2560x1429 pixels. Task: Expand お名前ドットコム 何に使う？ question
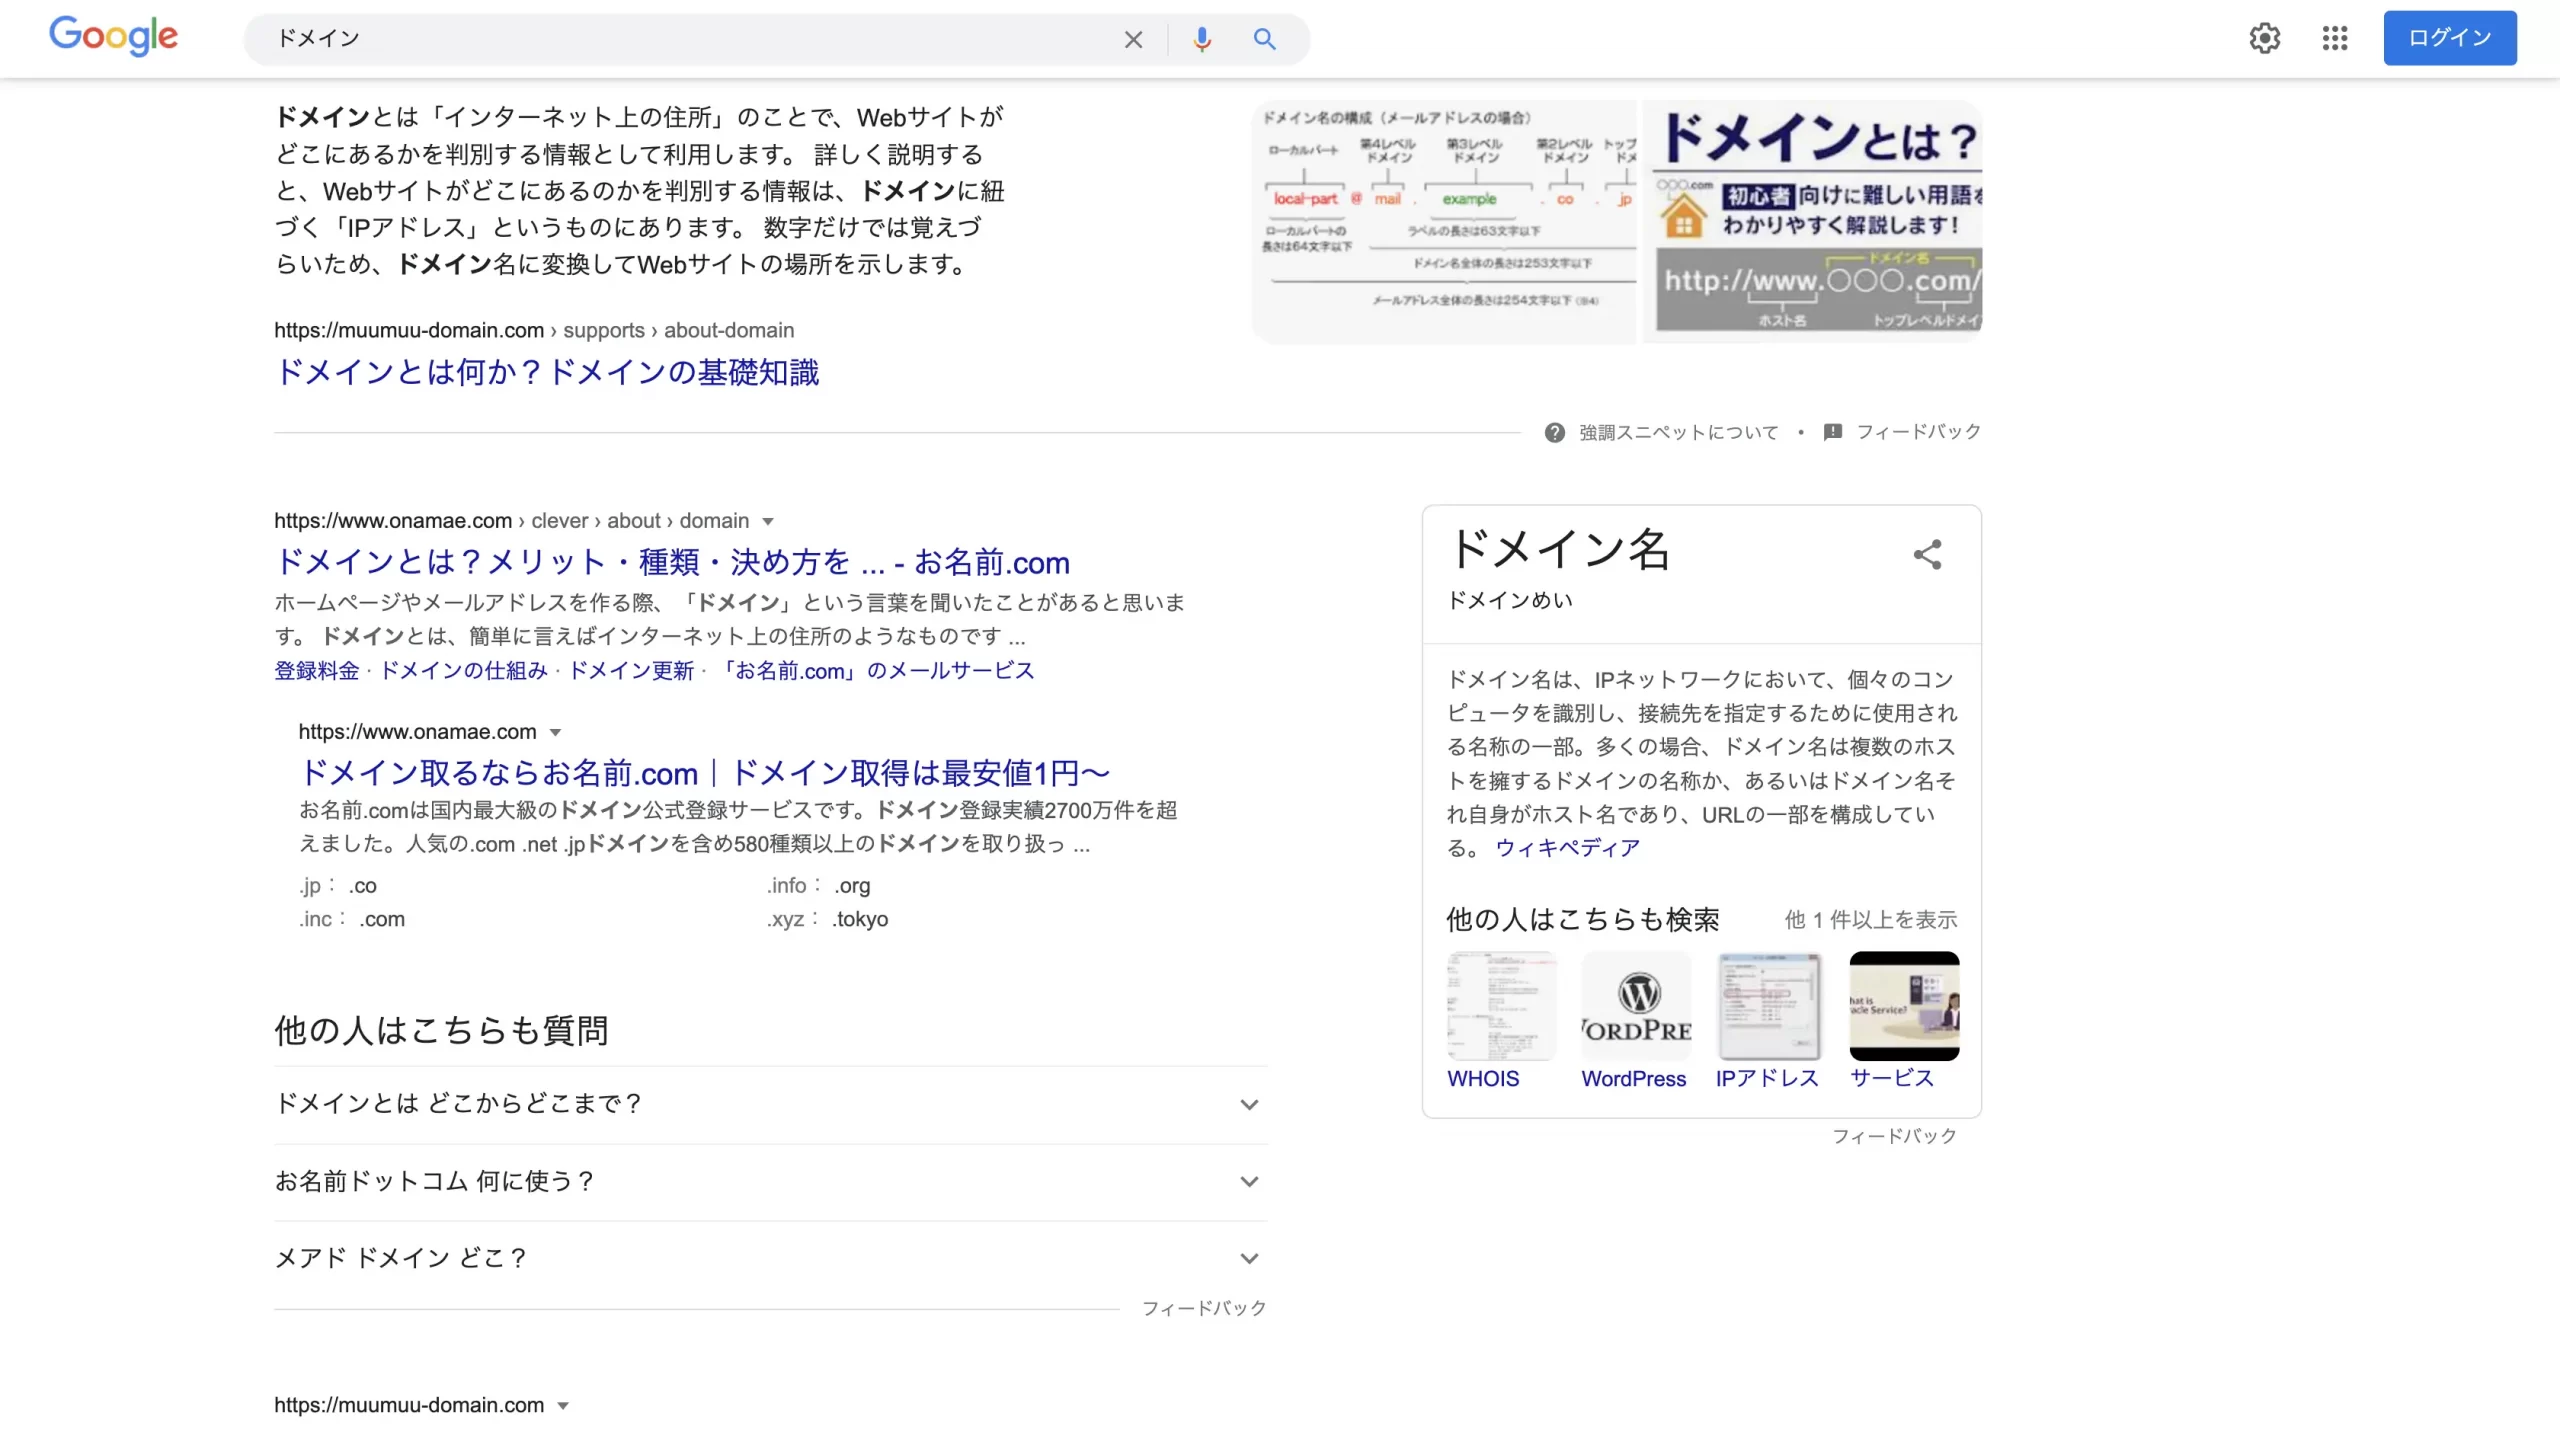pos(771,1182)
